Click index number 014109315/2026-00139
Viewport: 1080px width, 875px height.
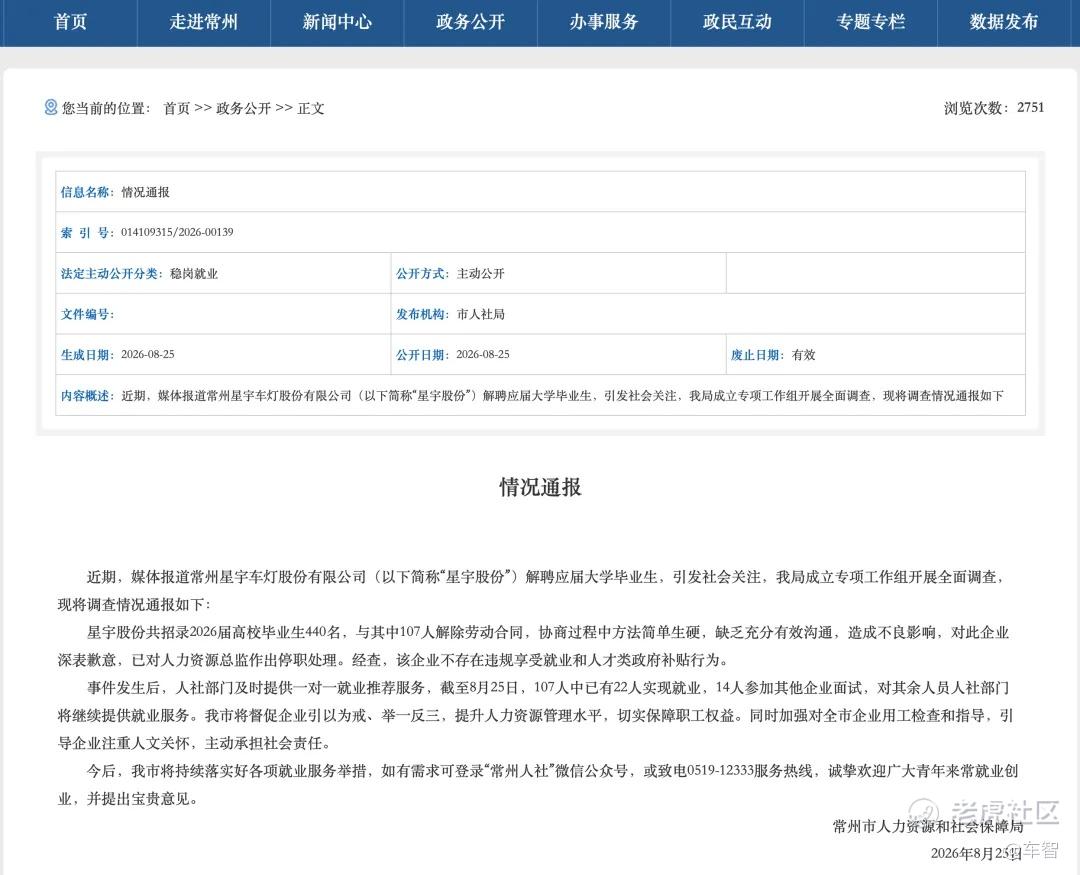[x=177, y=232]
